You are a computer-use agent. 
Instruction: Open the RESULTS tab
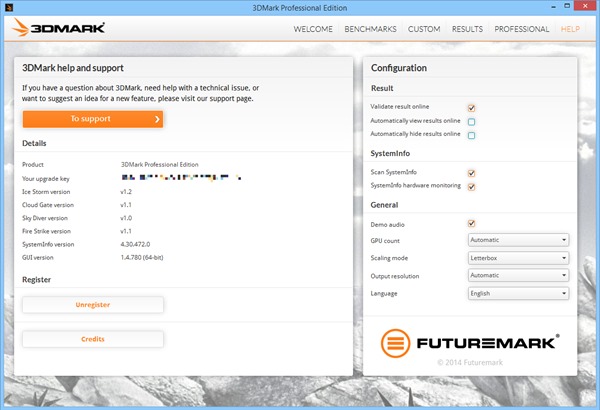(467, 29)
